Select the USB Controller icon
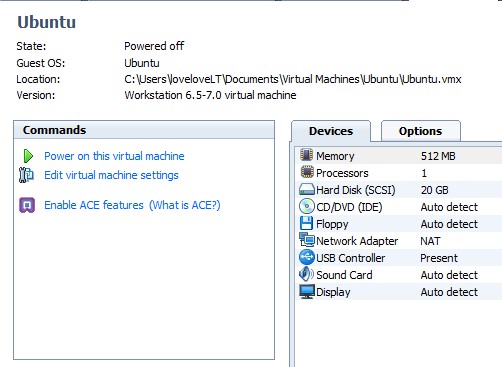The height and width of the screenshot is (367, 502). point(307,257)
